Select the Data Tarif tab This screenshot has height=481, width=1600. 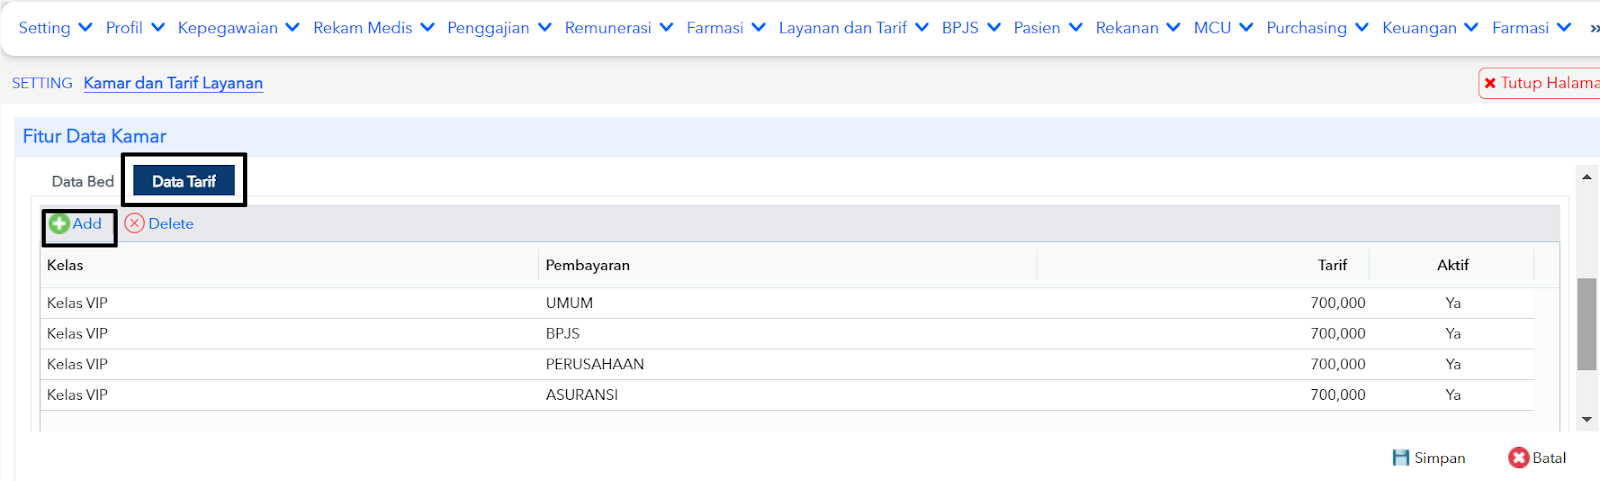pyautogui.click(x=184, y=181)
